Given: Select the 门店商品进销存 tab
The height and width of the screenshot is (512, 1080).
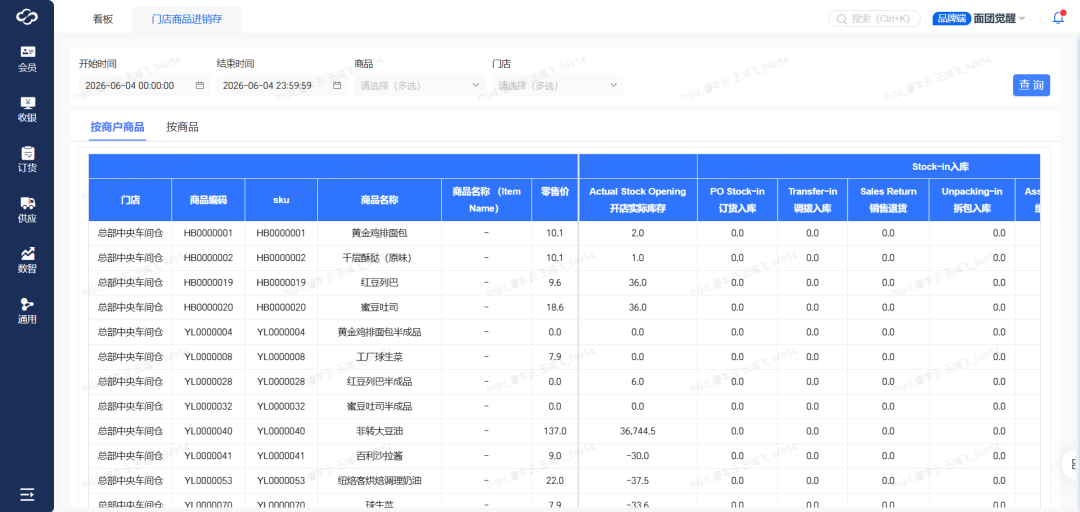Looking at the screenshot, I should pyautogui.click(x=187, y=19).
